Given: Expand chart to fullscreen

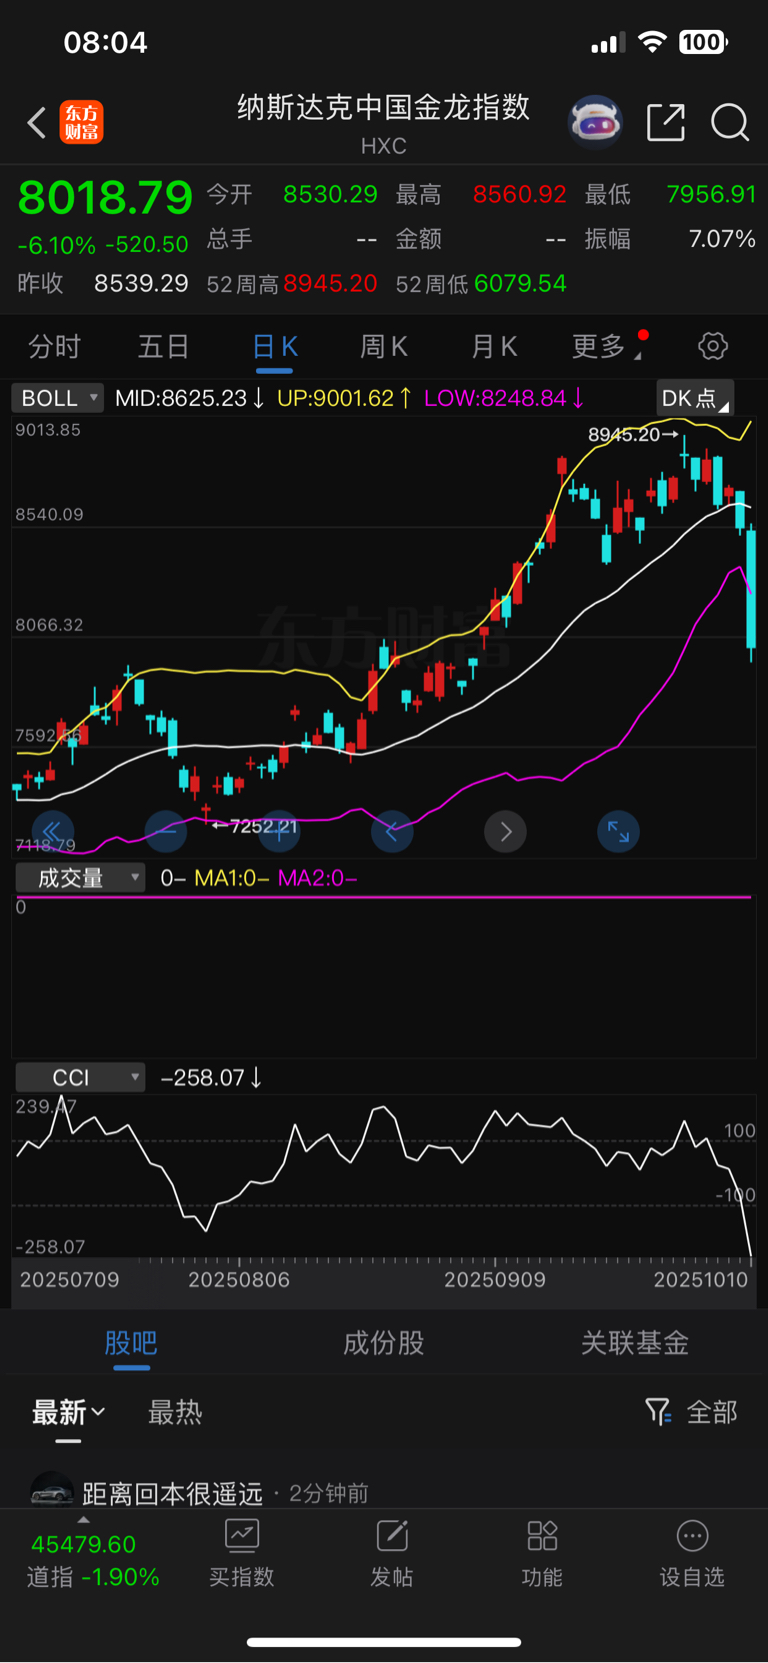Looking at the screenshot, I should click(x=618, y=831).
